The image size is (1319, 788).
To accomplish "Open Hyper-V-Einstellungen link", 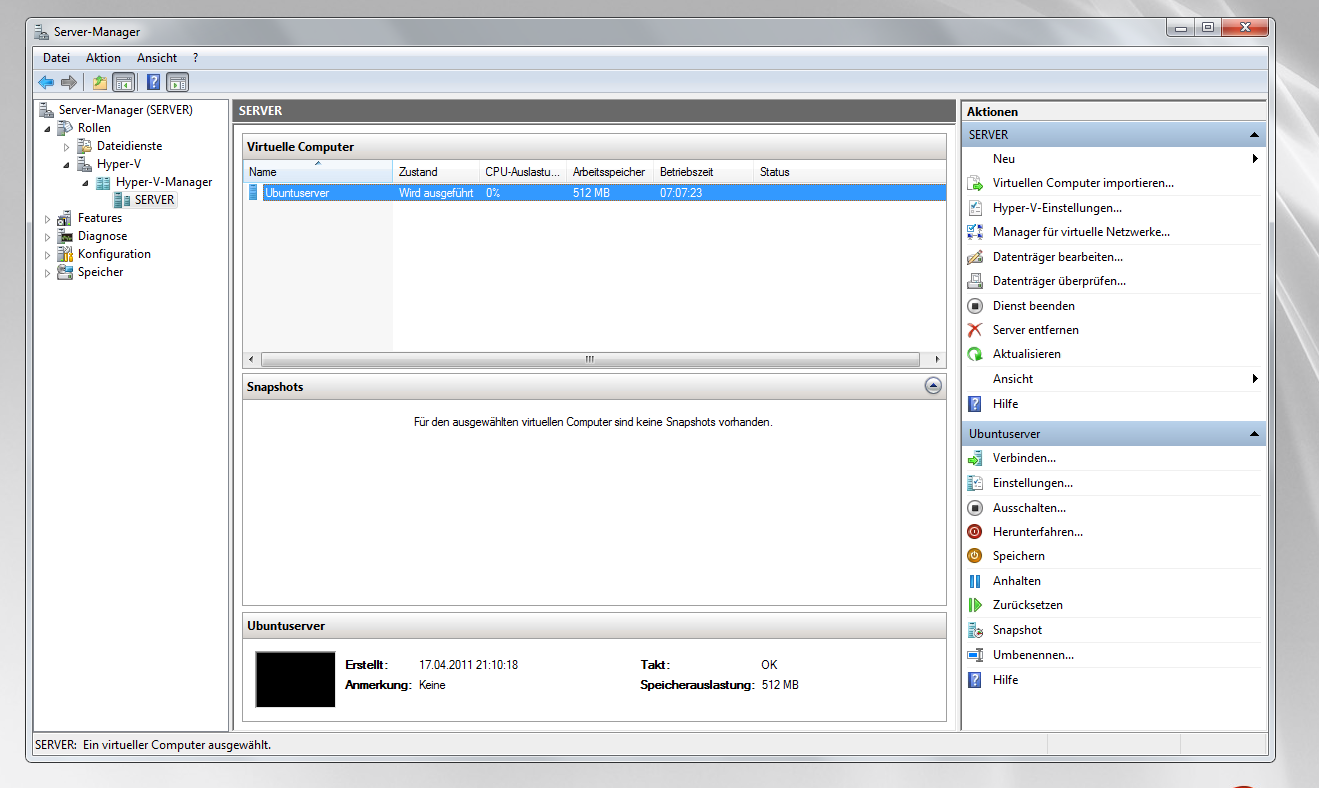I will point(1056,208).
